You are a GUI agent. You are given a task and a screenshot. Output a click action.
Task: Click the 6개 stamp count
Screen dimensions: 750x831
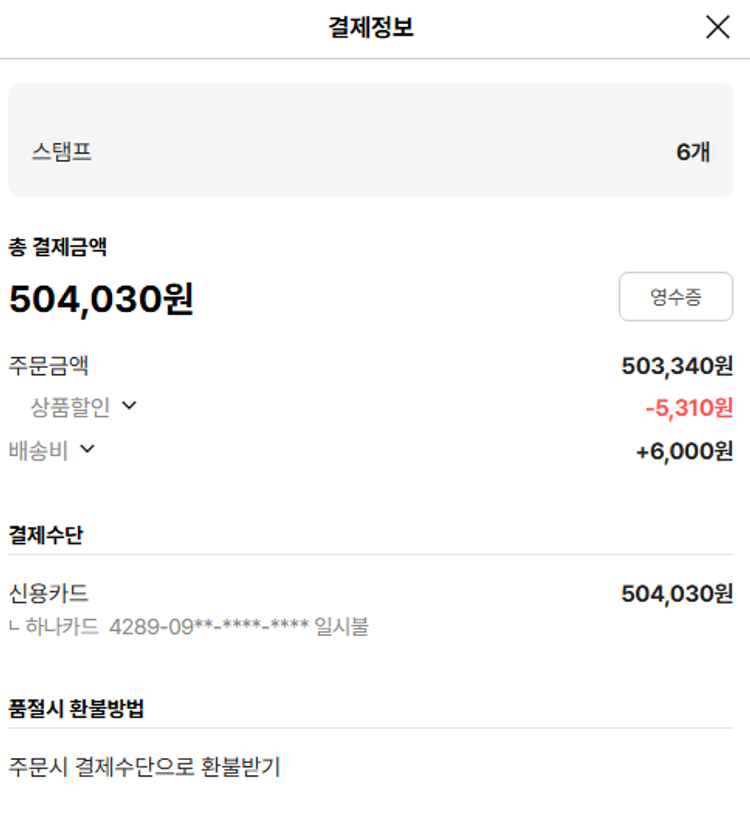pyautogui.click(x=693, y=152)
